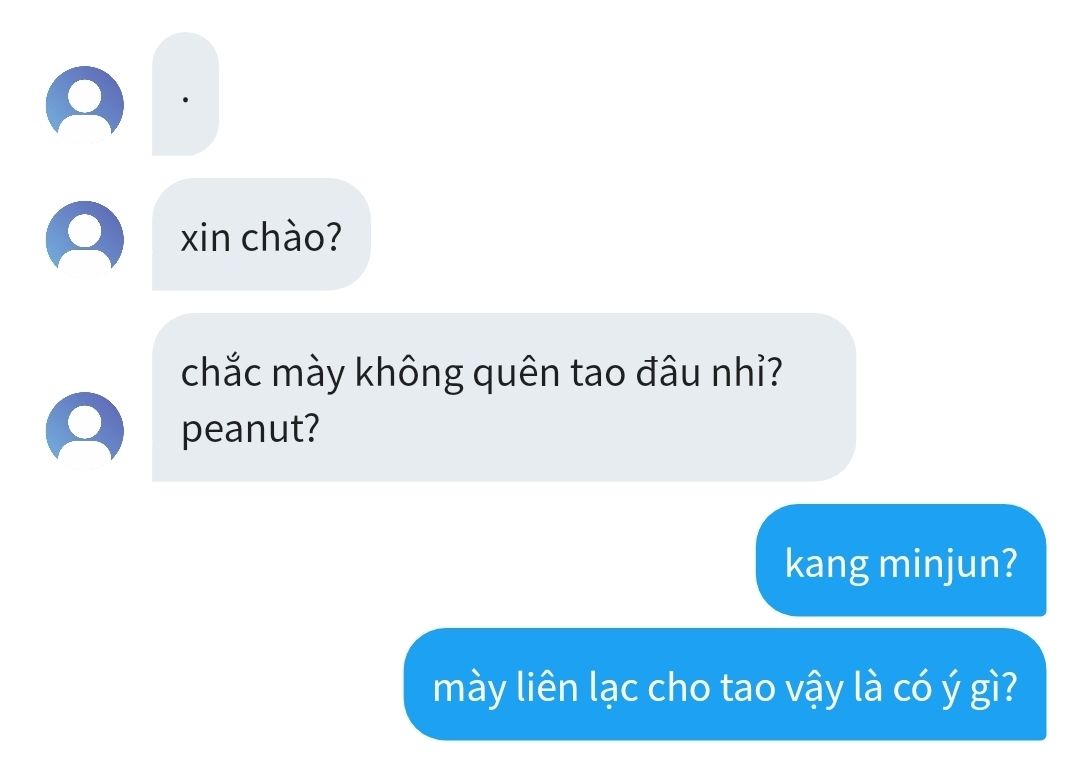The height and width of the screenshot is (767, 1080).
Task: Tap the avatar next to "xin chào?"
Action: (85, 239)
